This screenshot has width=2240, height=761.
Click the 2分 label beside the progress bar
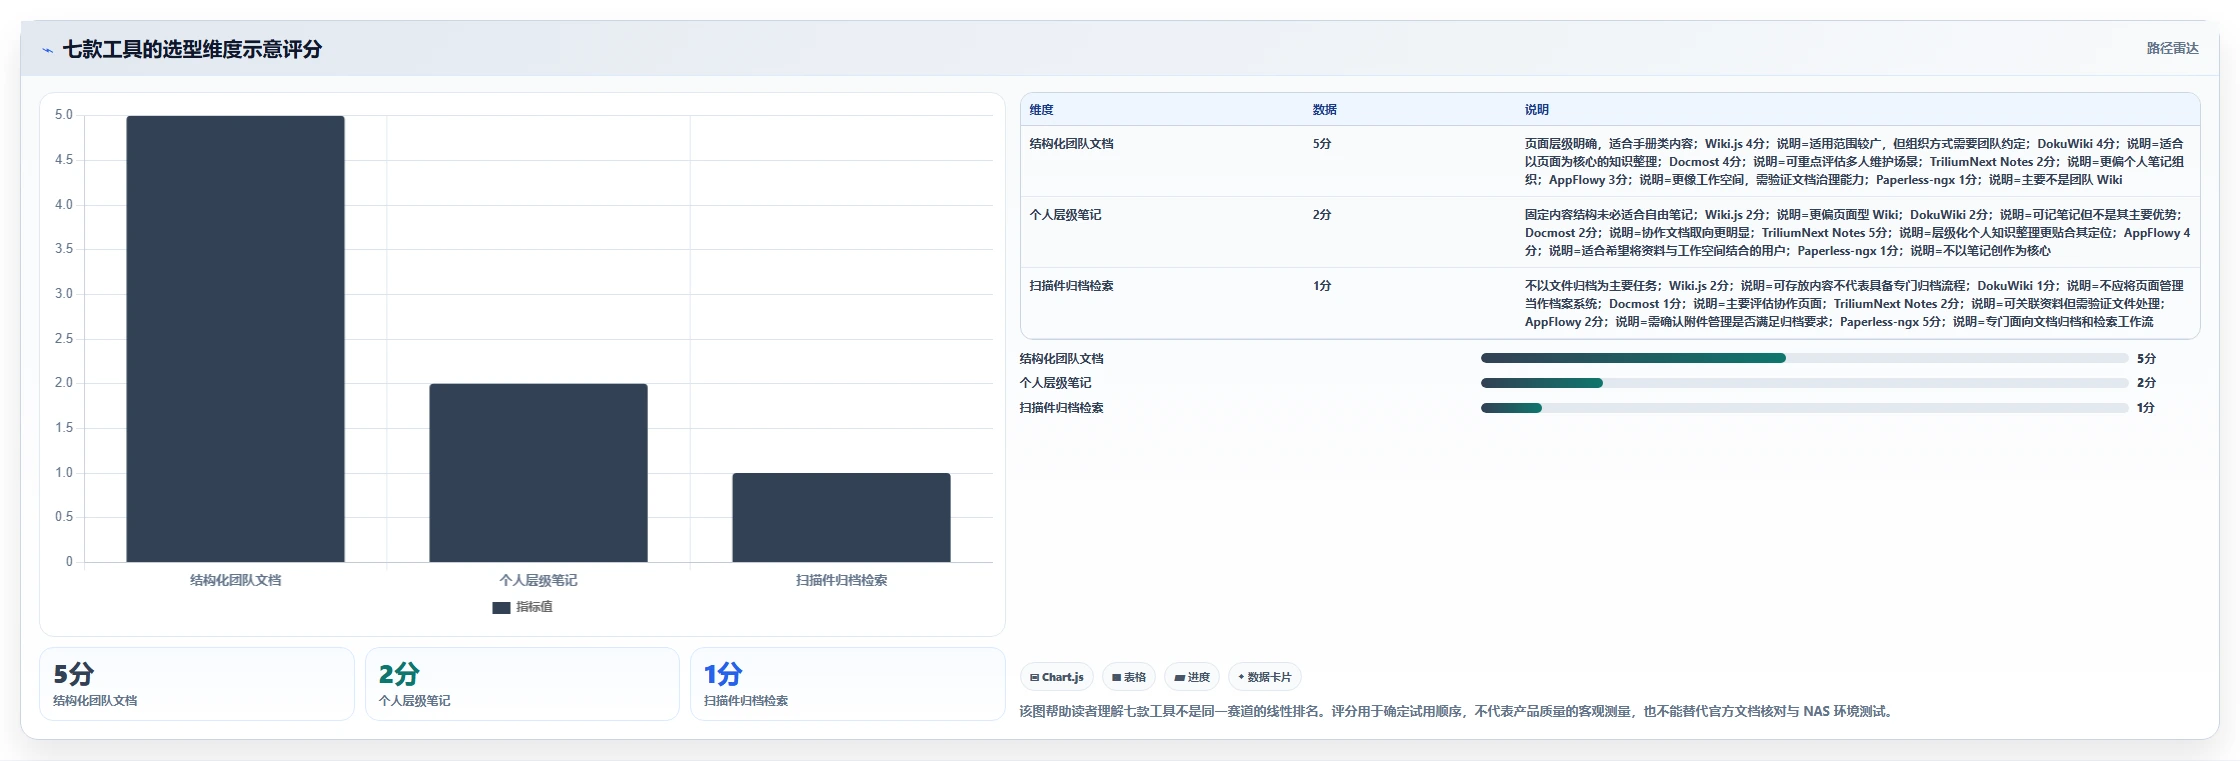pyautogui.click(x=2146, y=383)
